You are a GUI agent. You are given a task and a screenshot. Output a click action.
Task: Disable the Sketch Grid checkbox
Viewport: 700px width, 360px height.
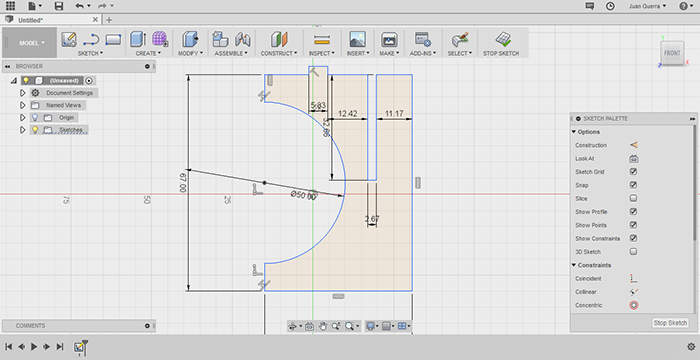pyautogui.click(x=633, y=172)
